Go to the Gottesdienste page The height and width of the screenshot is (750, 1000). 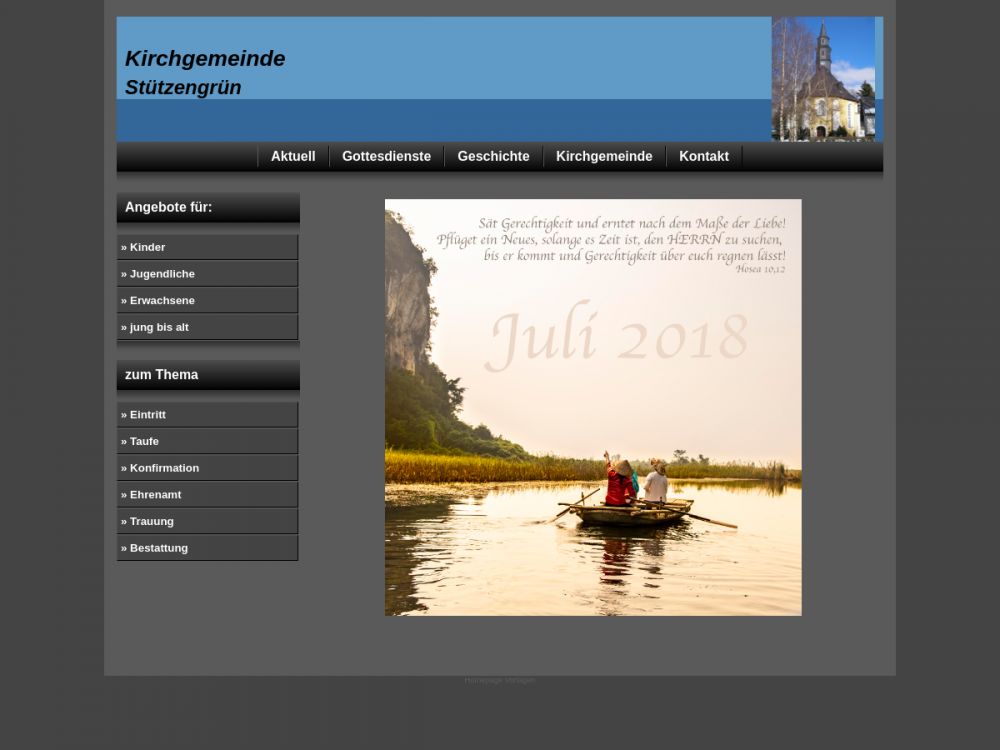coord(386,156)
